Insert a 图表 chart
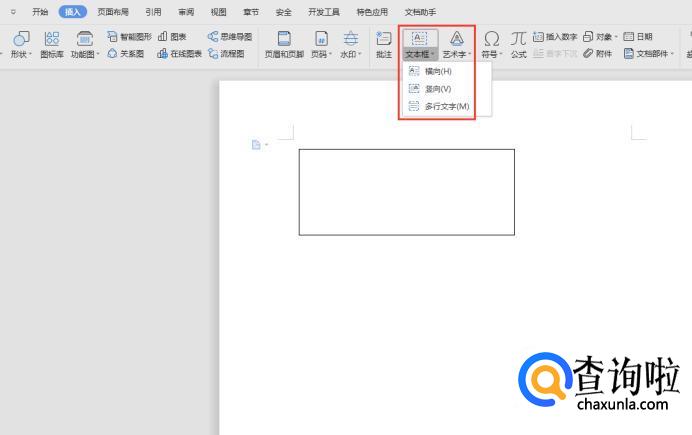Image resolution: width=692 pixels, height=435 pixels. pyautogui.click(x=172, y=37)
